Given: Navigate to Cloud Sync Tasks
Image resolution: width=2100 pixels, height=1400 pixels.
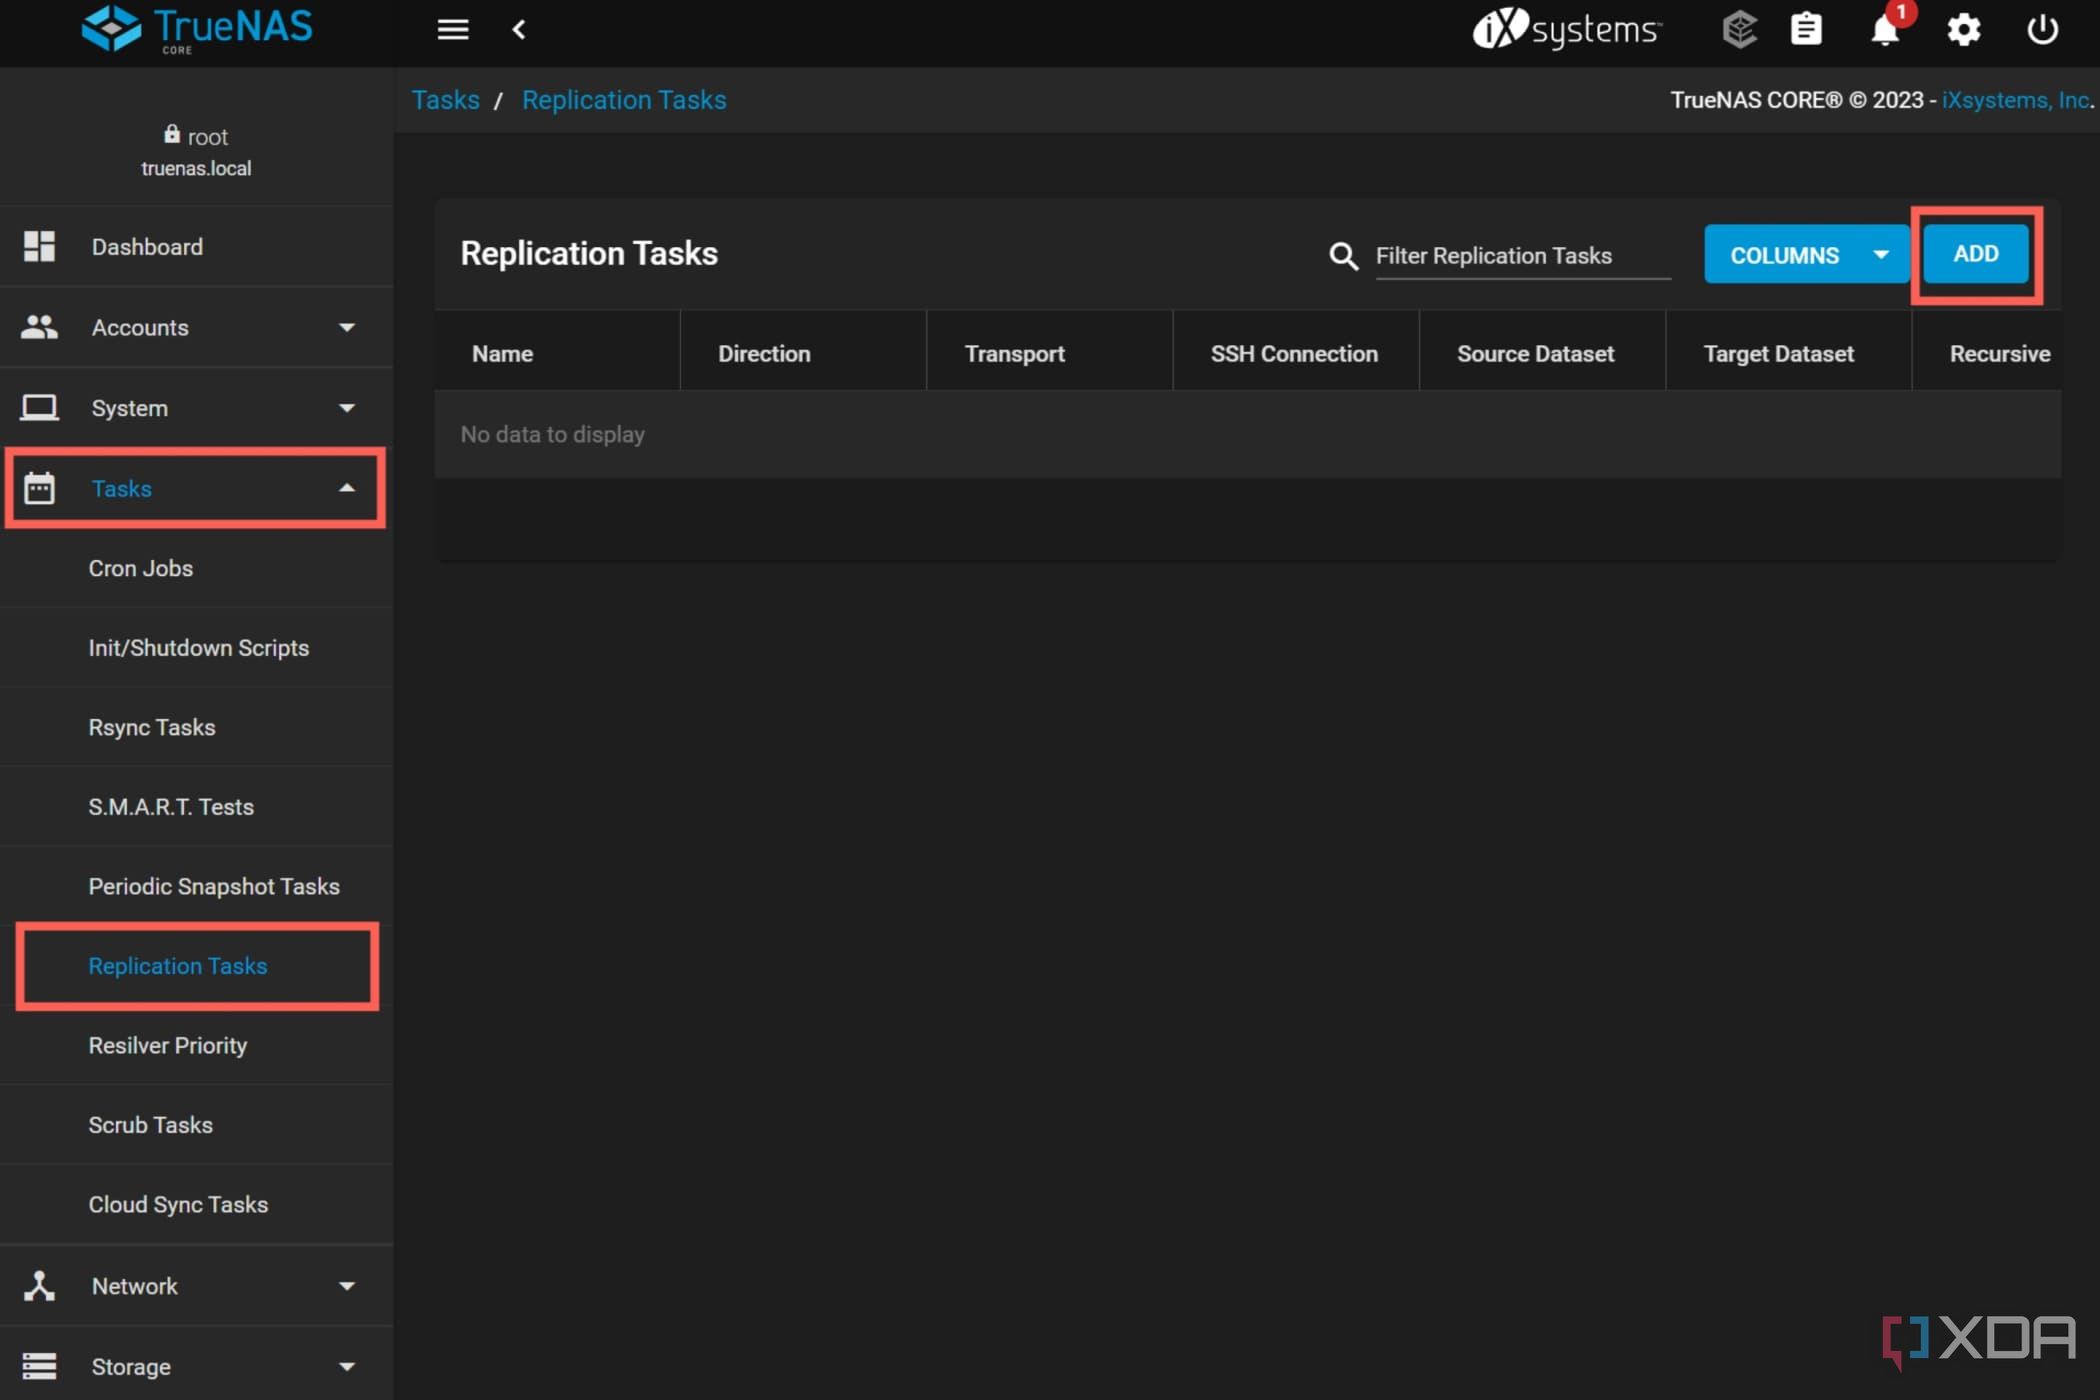Looking at the screenshot, I should (178, 1203).
